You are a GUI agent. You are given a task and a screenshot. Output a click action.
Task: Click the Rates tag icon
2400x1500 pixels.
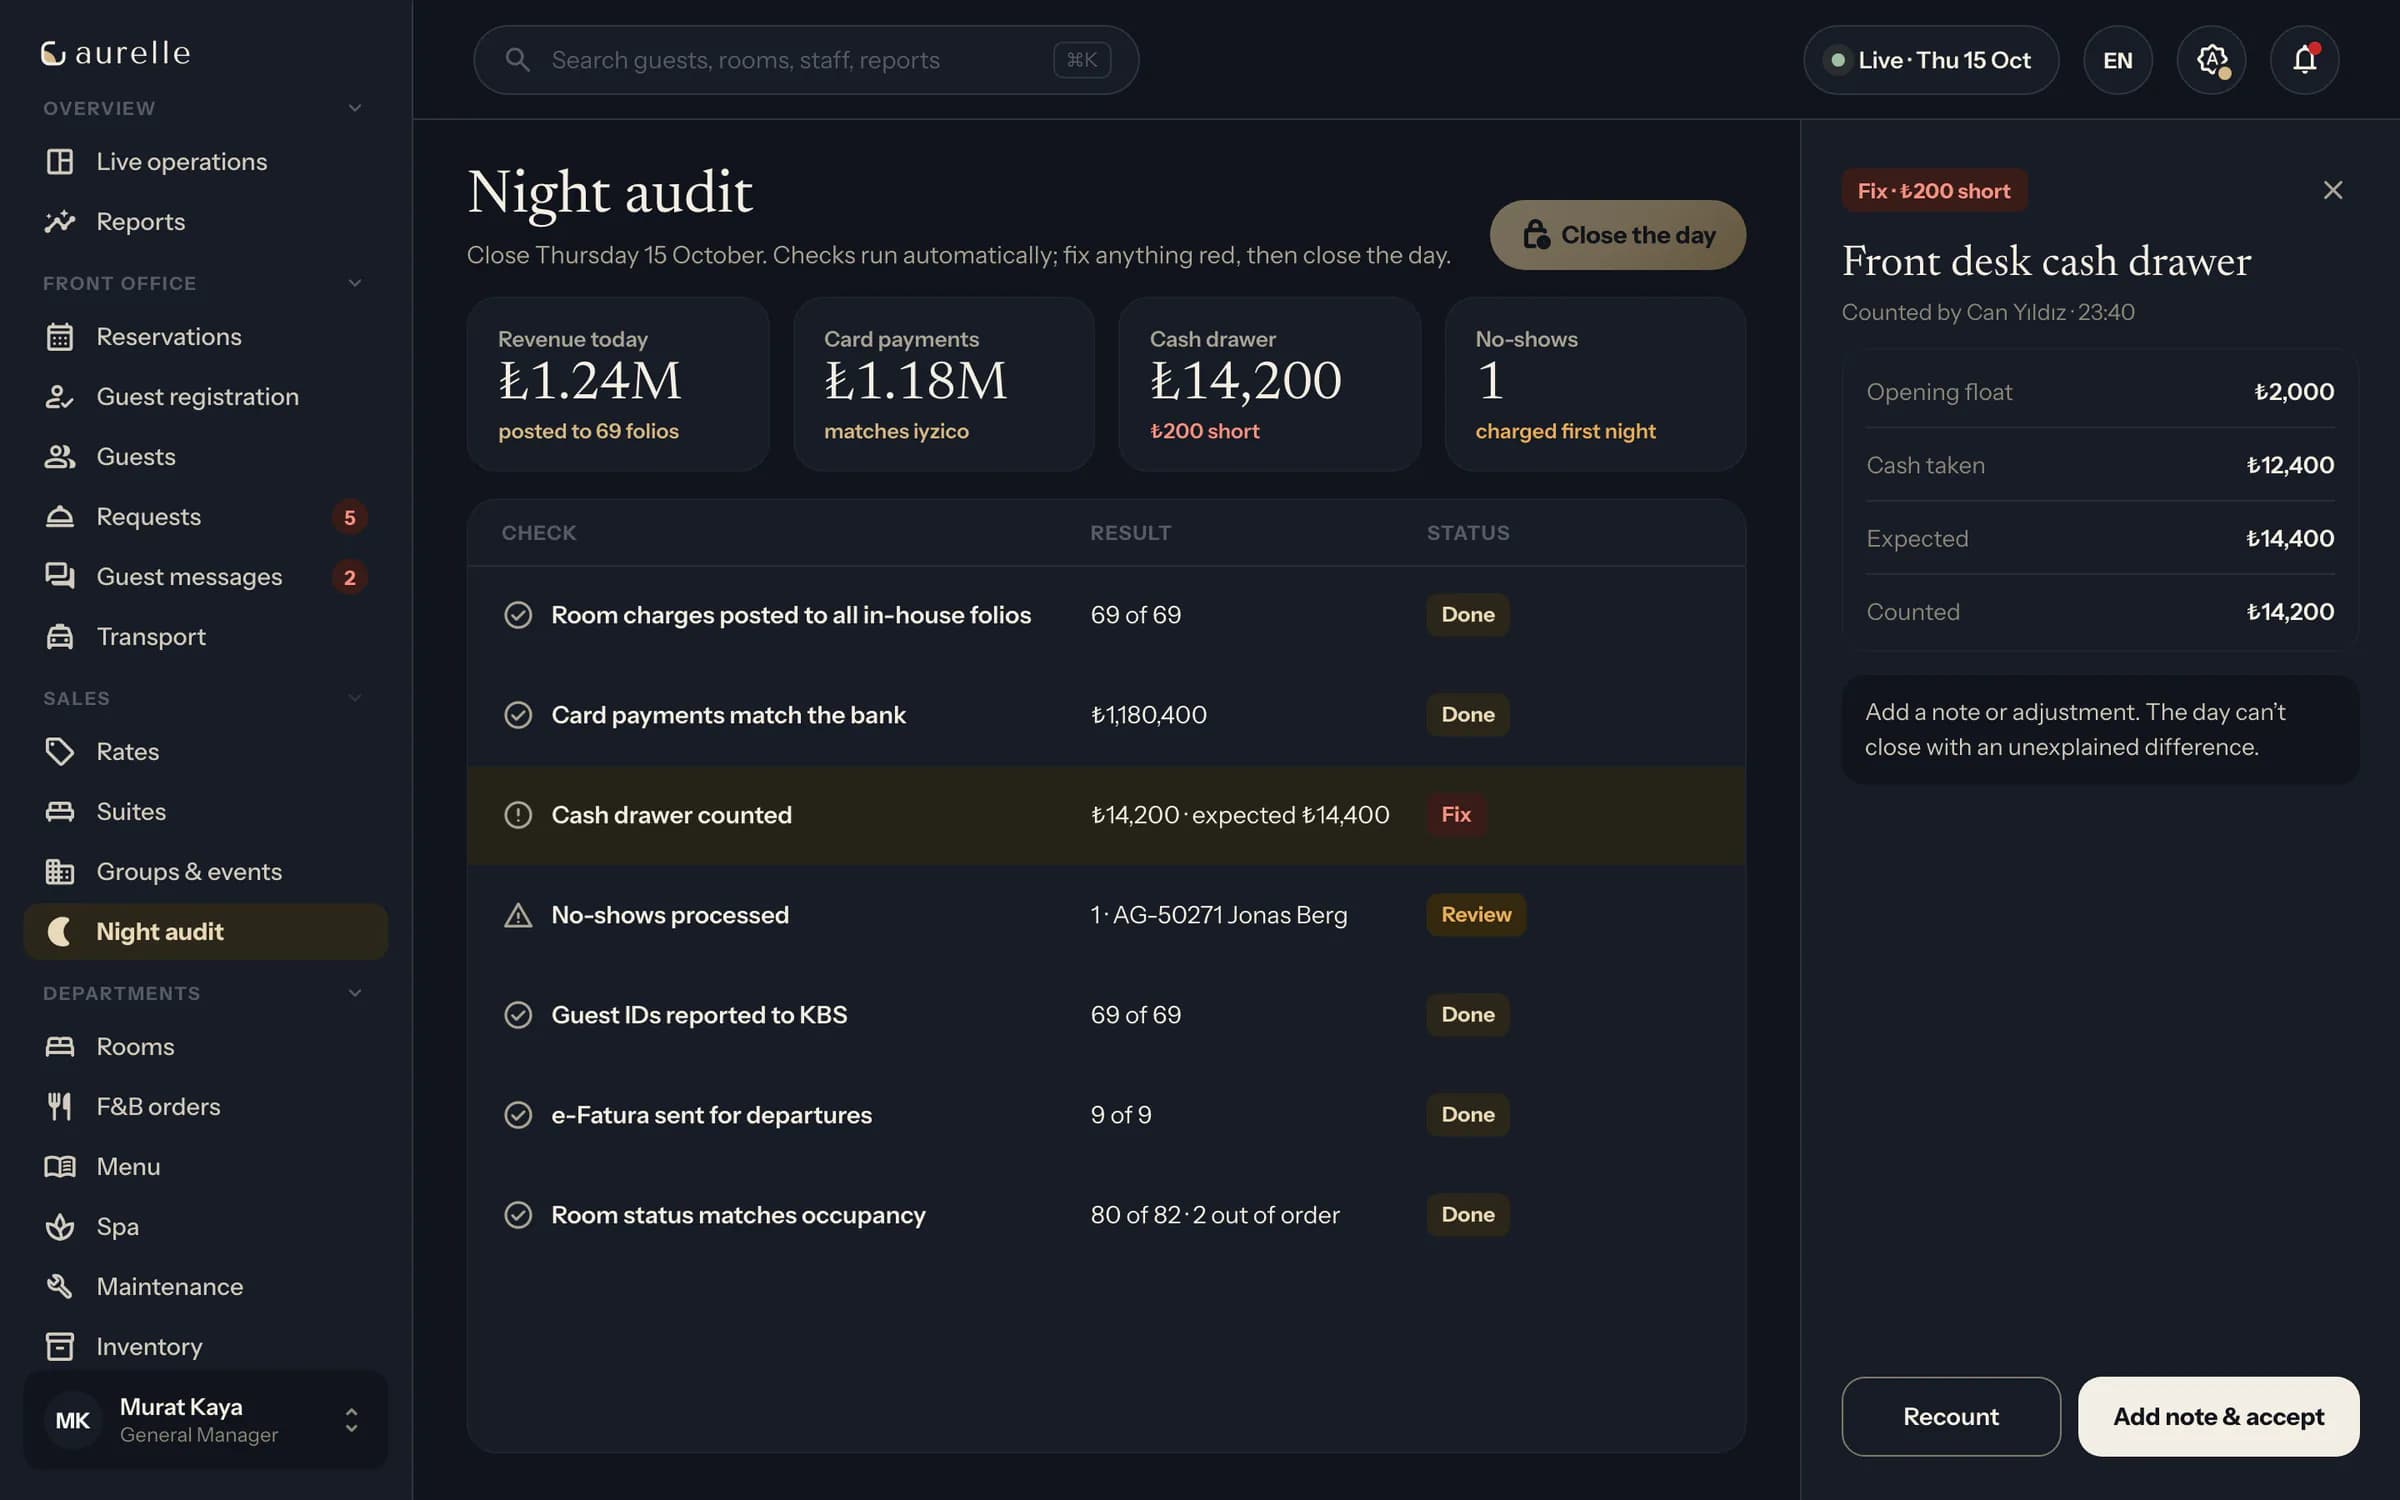[60, 751]
